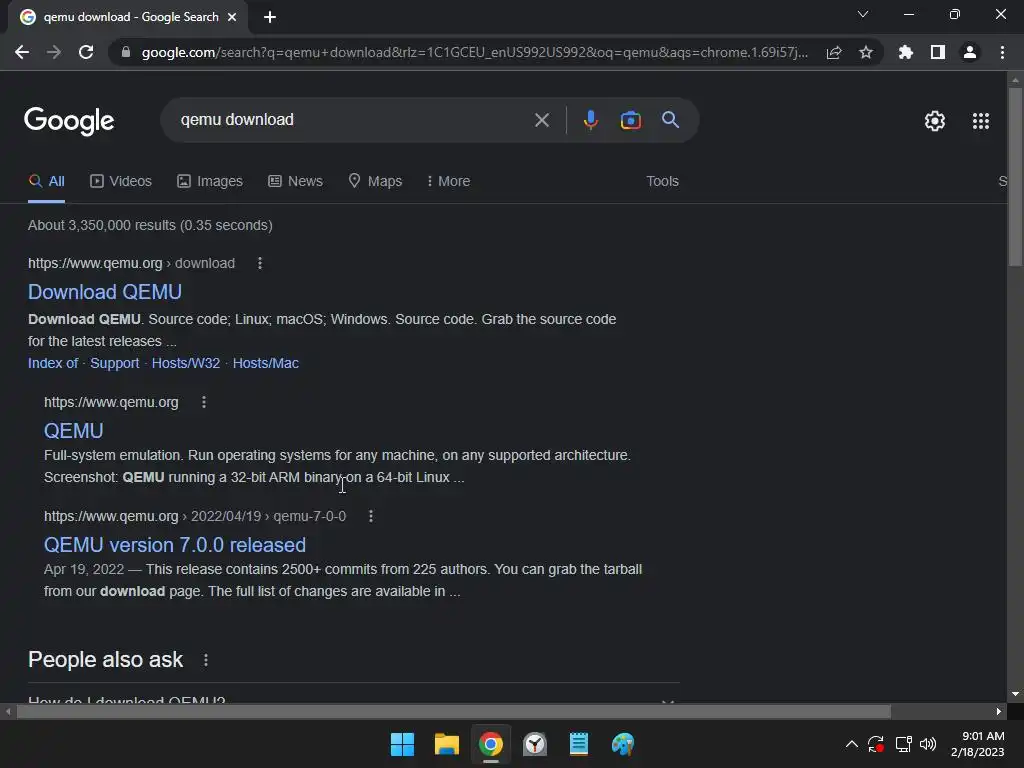
Task: Clear the search box with X
Action: [541, 120]
